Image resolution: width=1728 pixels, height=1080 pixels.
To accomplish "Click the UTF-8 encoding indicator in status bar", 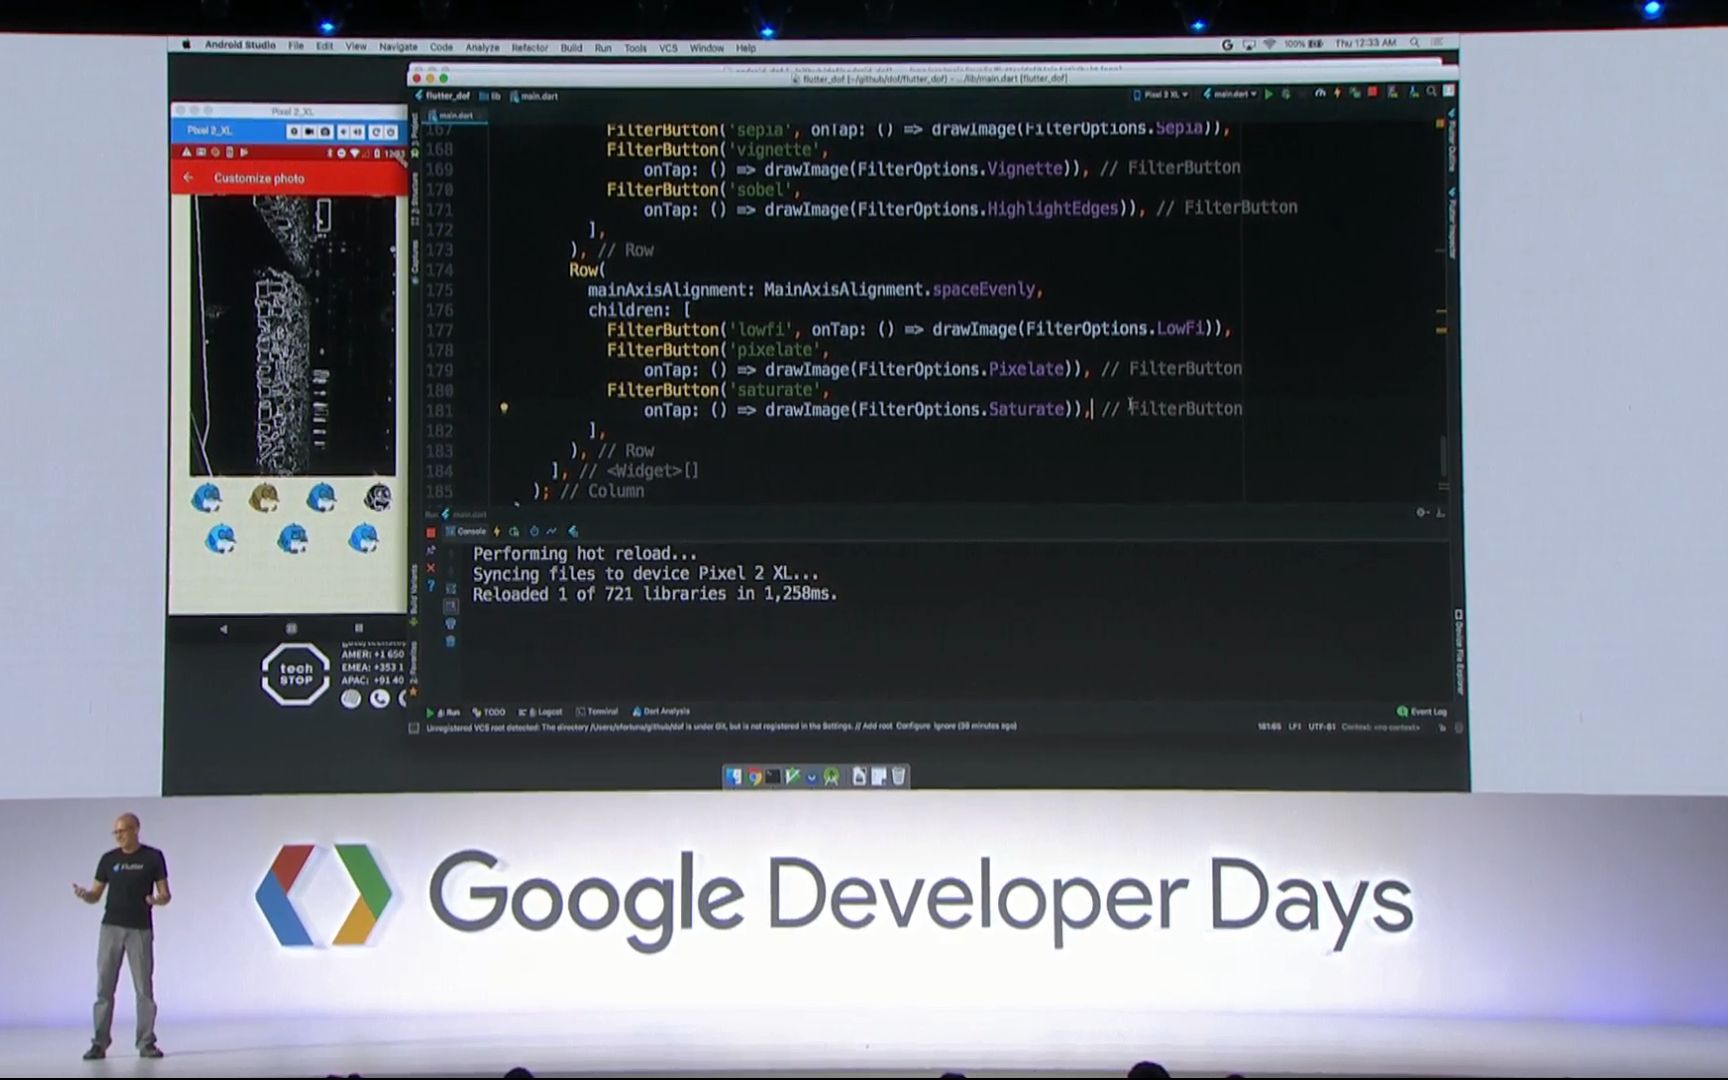I will coord(1322,727).
